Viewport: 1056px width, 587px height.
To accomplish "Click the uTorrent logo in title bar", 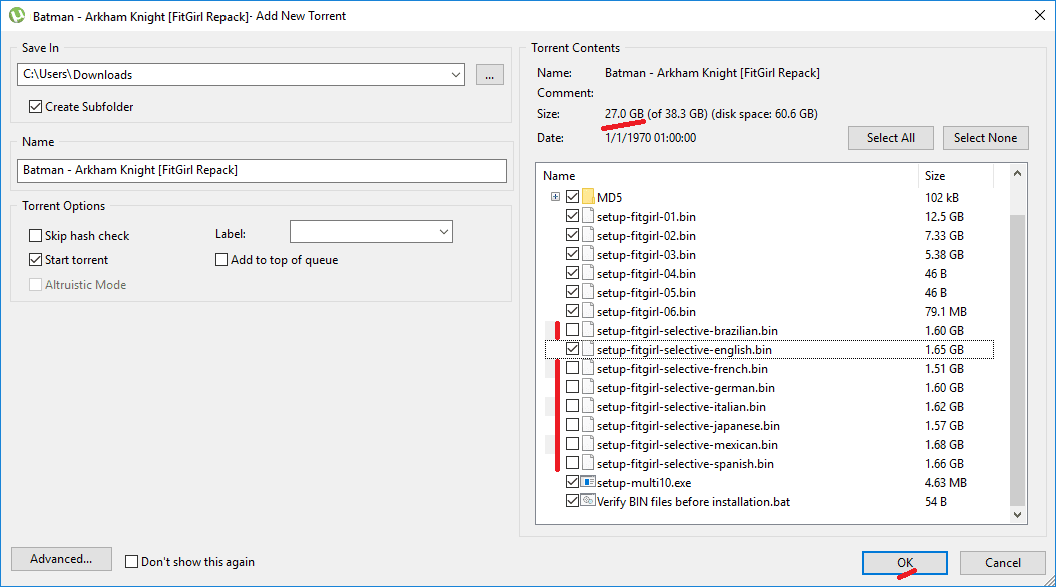I will point(17,15).
